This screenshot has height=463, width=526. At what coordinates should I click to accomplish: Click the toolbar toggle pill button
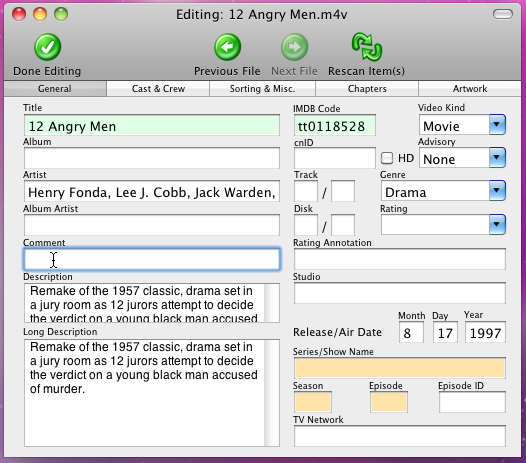503,14
